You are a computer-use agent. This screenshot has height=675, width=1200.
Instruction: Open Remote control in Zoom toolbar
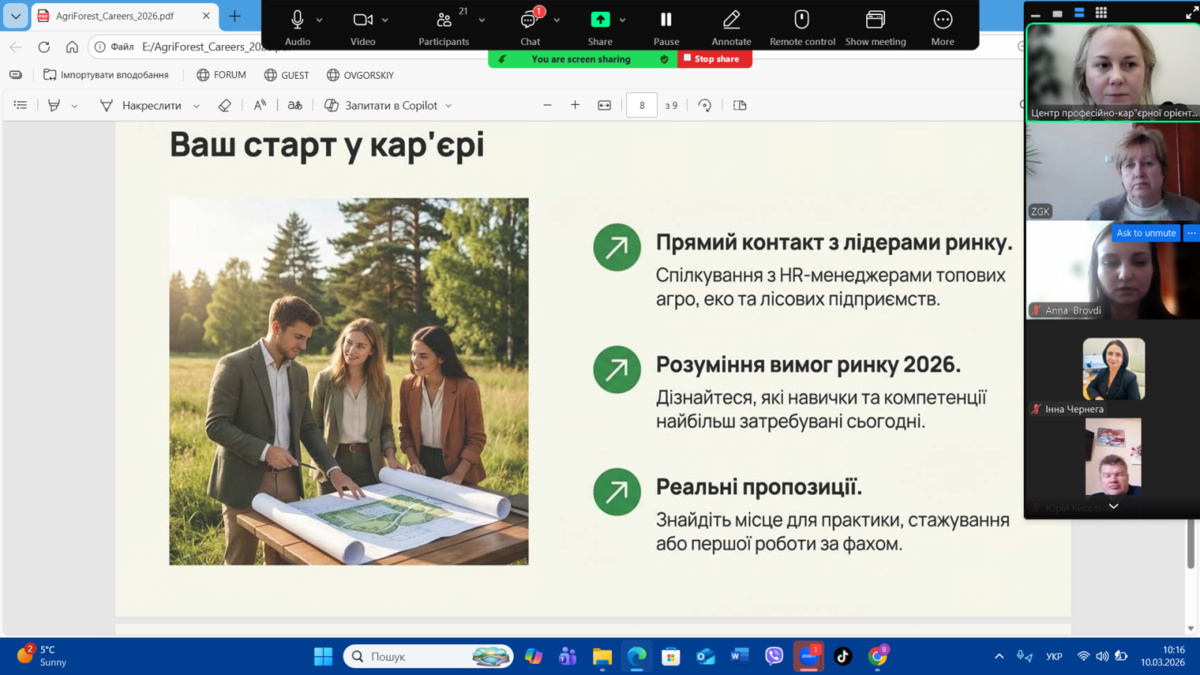coord(801,20)
